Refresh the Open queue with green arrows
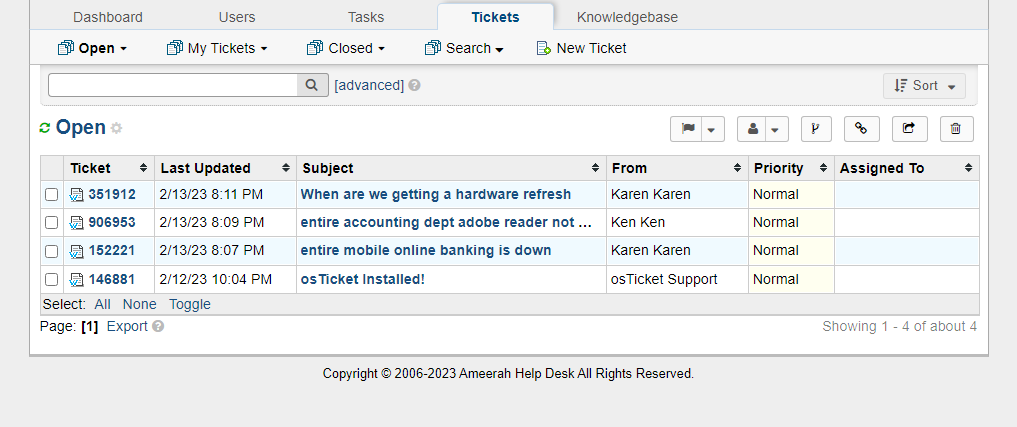This screenshot has height=427, width=1017. click(45, 128)
